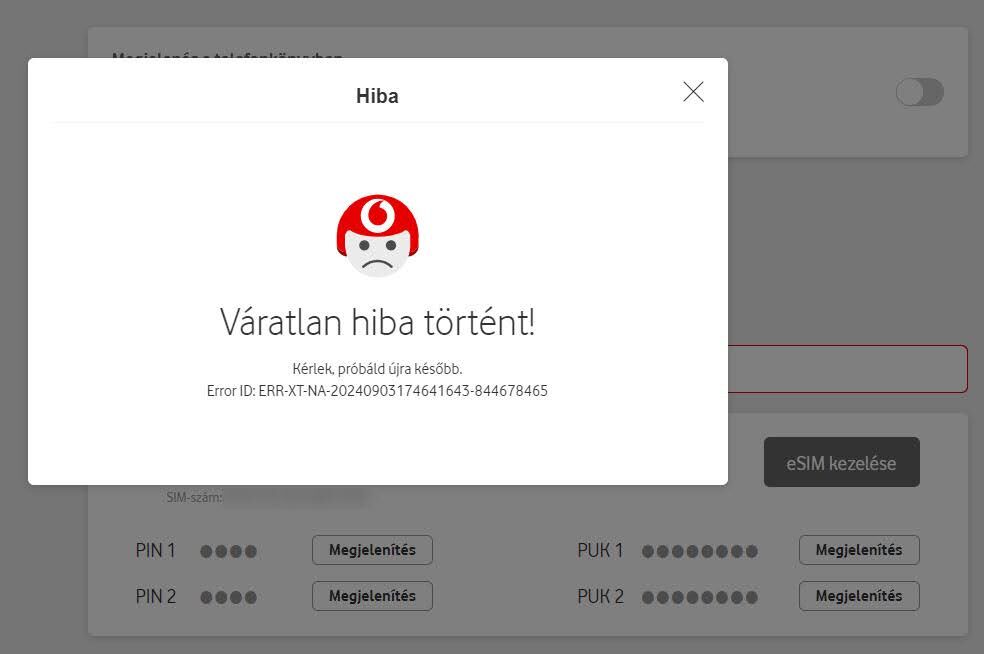The width and height of the screenshot is (984, 654).
Task: Reveal PUK 2 with Megjelenítés
Action: (x=859, y=596)
